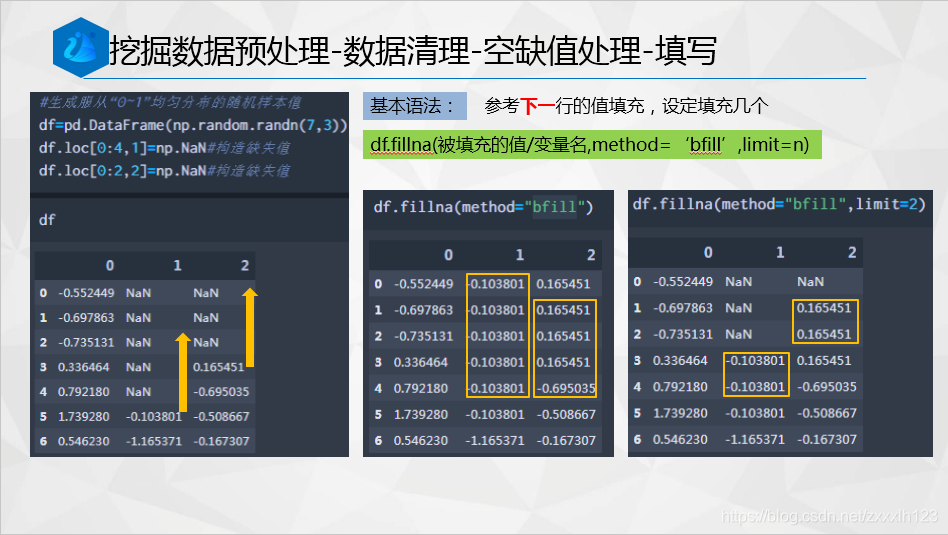Click -0.167307 in the original df table

221,442
